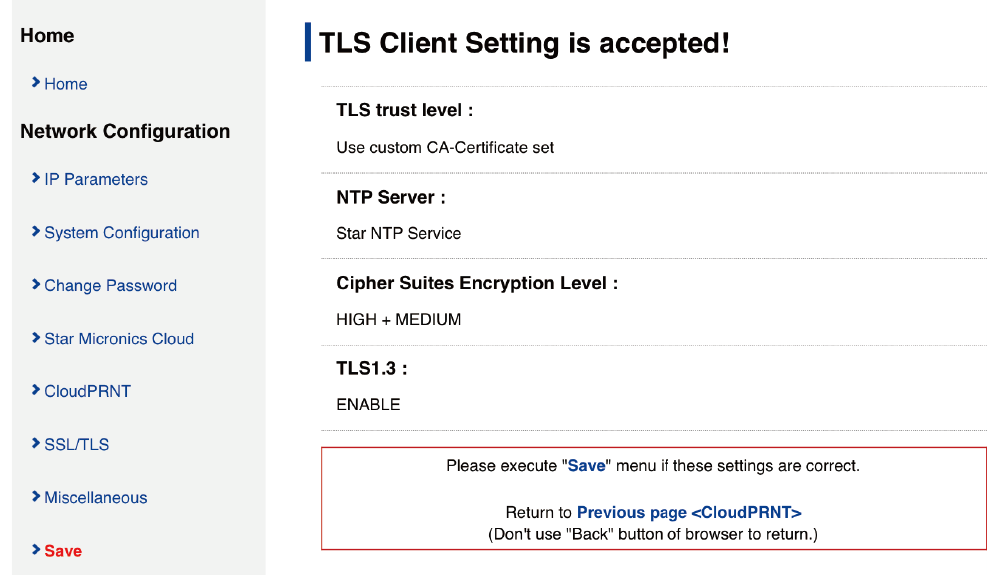Open the Star Micronics Cloud settings
This screenshot has height=575, width=1000.
tap(119, 339)
